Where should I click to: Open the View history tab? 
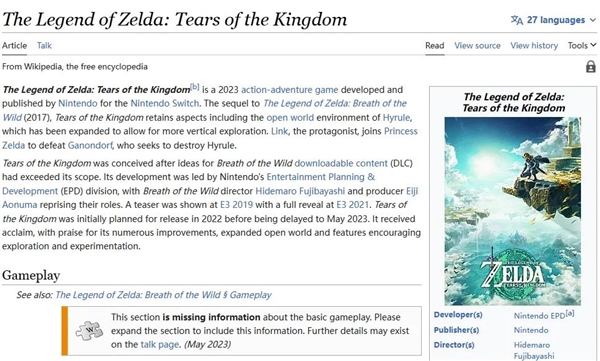click(534, 46)
